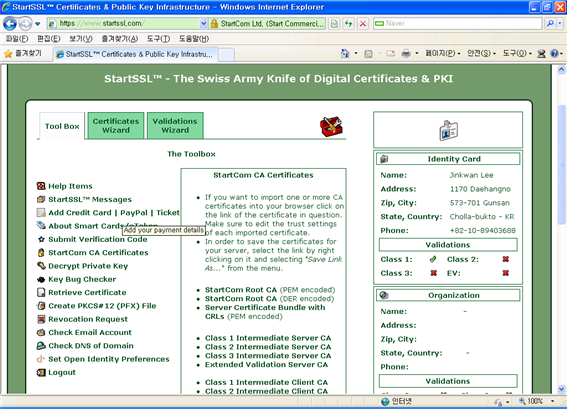Open the 도움말(H) menu

pyautogui.click(x=194, y=39)
